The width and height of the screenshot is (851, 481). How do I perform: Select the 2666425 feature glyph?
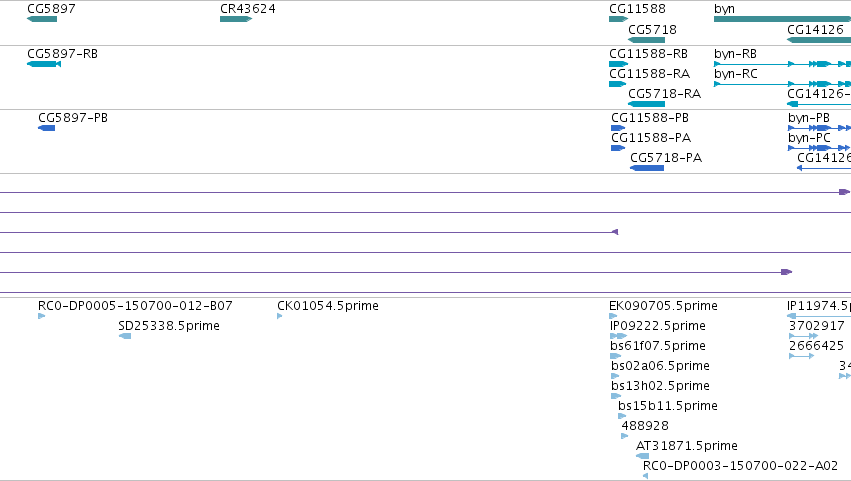tap(801, 356)
